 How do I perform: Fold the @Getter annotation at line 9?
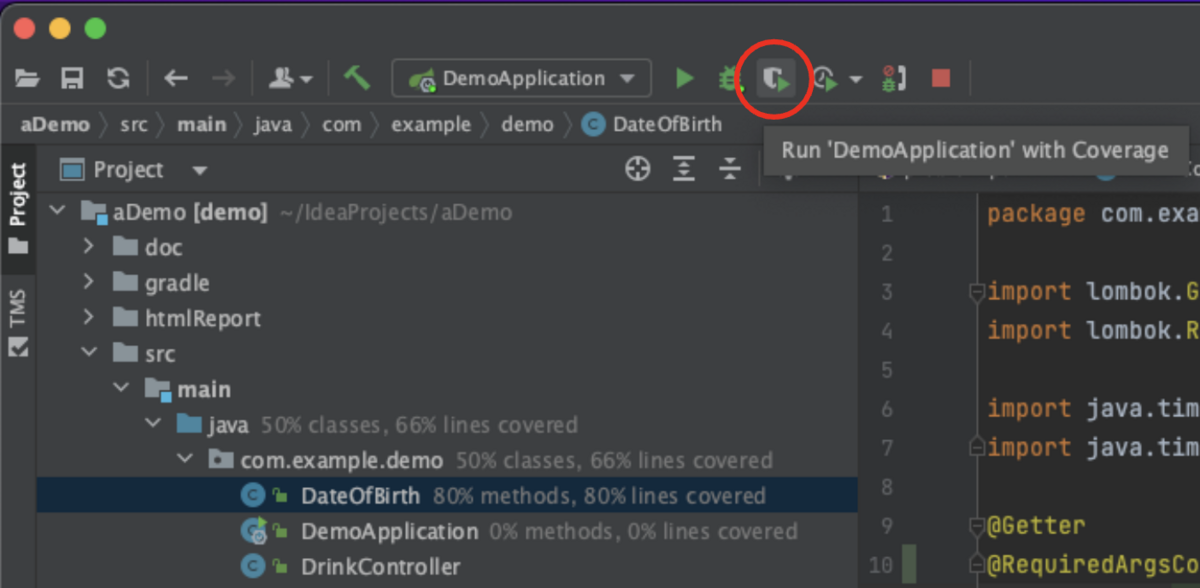click(x=977, y=526)
